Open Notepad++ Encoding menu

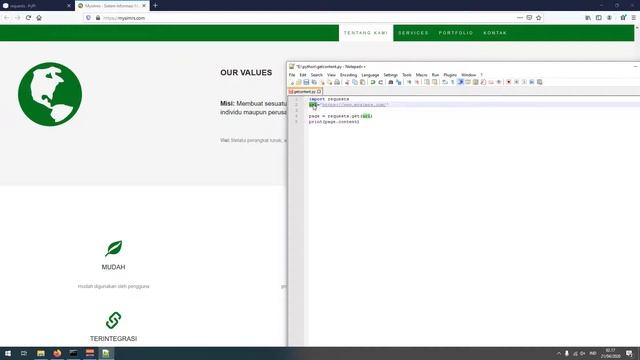348,75
